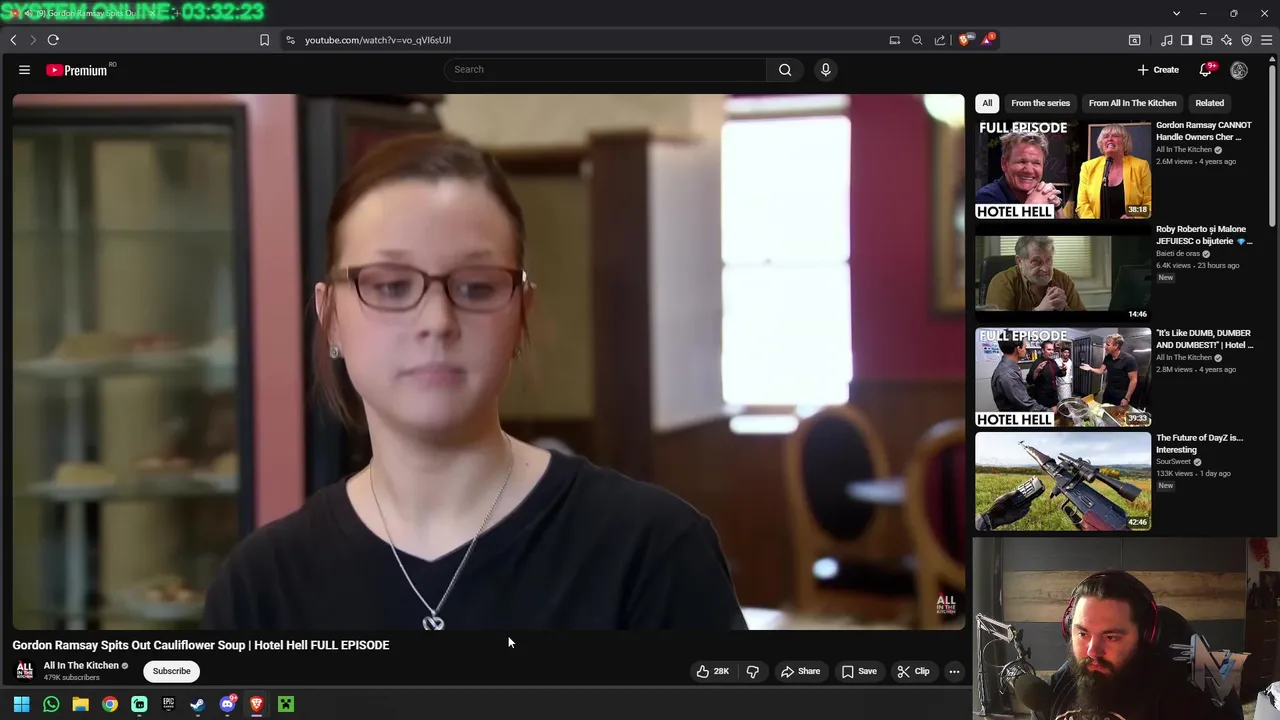Viewport: 1280px width, 720px height.
Task: Toggle the browser sidebar panel
Action: pyautogui.click(x=1186, y=40)
